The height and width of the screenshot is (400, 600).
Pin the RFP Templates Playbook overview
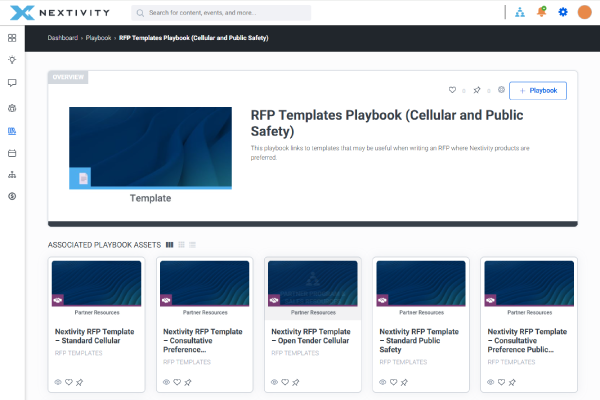[x=477, y=90]
